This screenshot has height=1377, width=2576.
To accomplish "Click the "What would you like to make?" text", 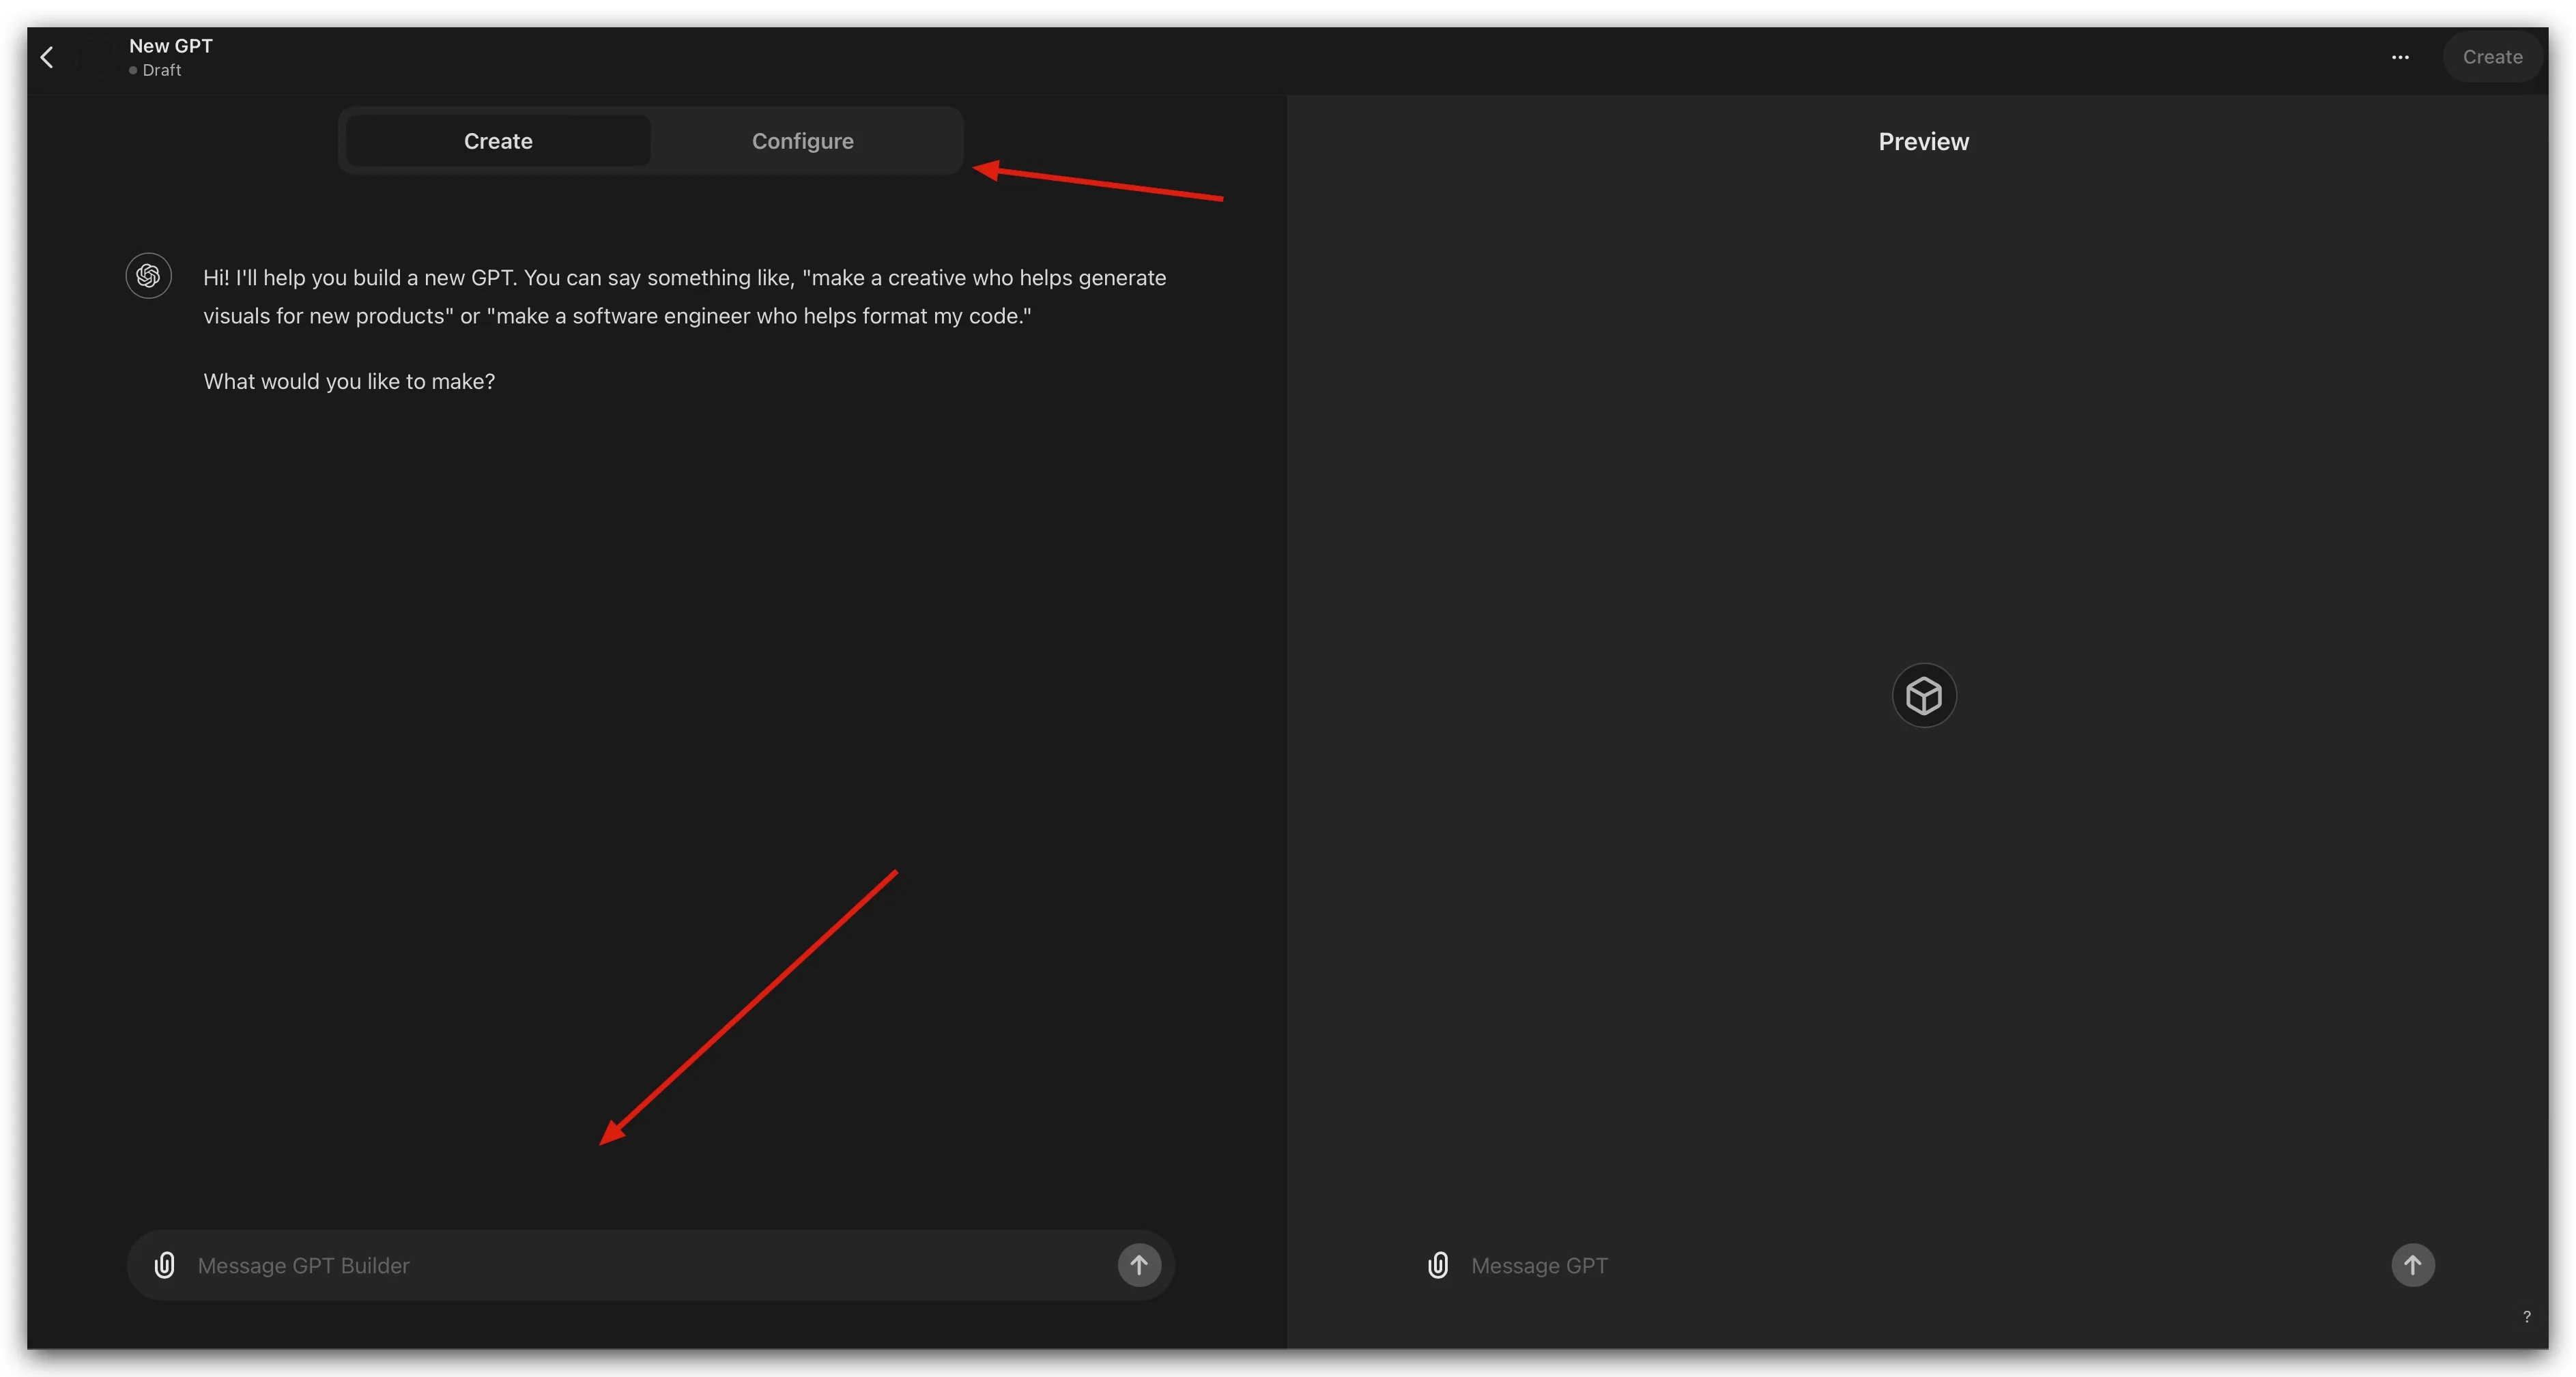I will point(349,381).
